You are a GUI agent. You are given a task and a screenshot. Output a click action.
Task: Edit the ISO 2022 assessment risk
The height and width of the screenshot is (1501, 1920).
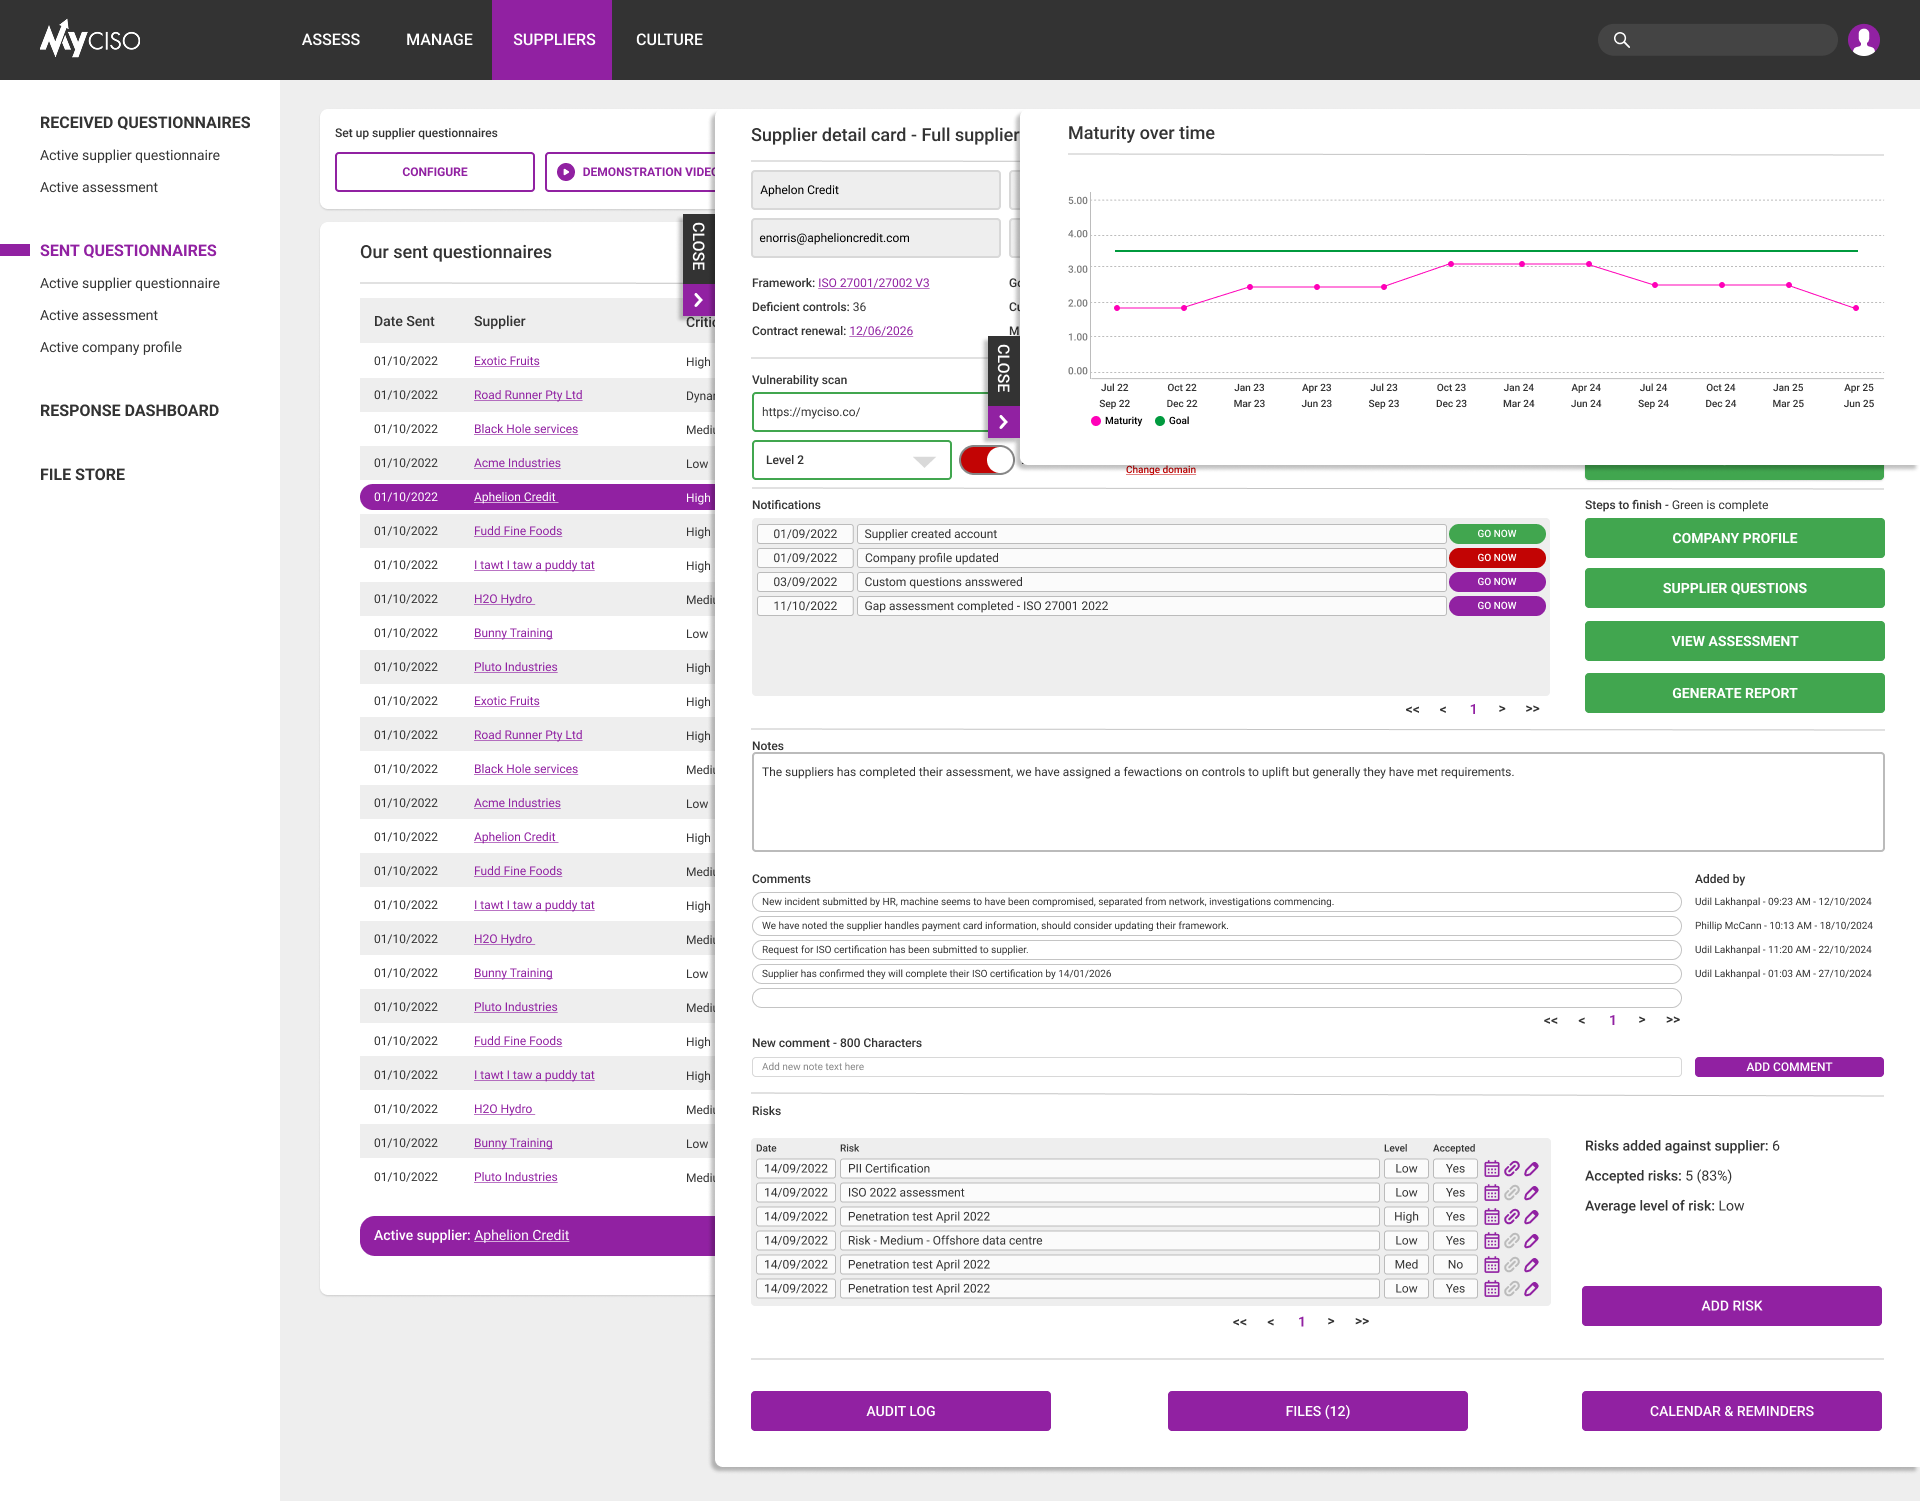pos(1531,1192)
